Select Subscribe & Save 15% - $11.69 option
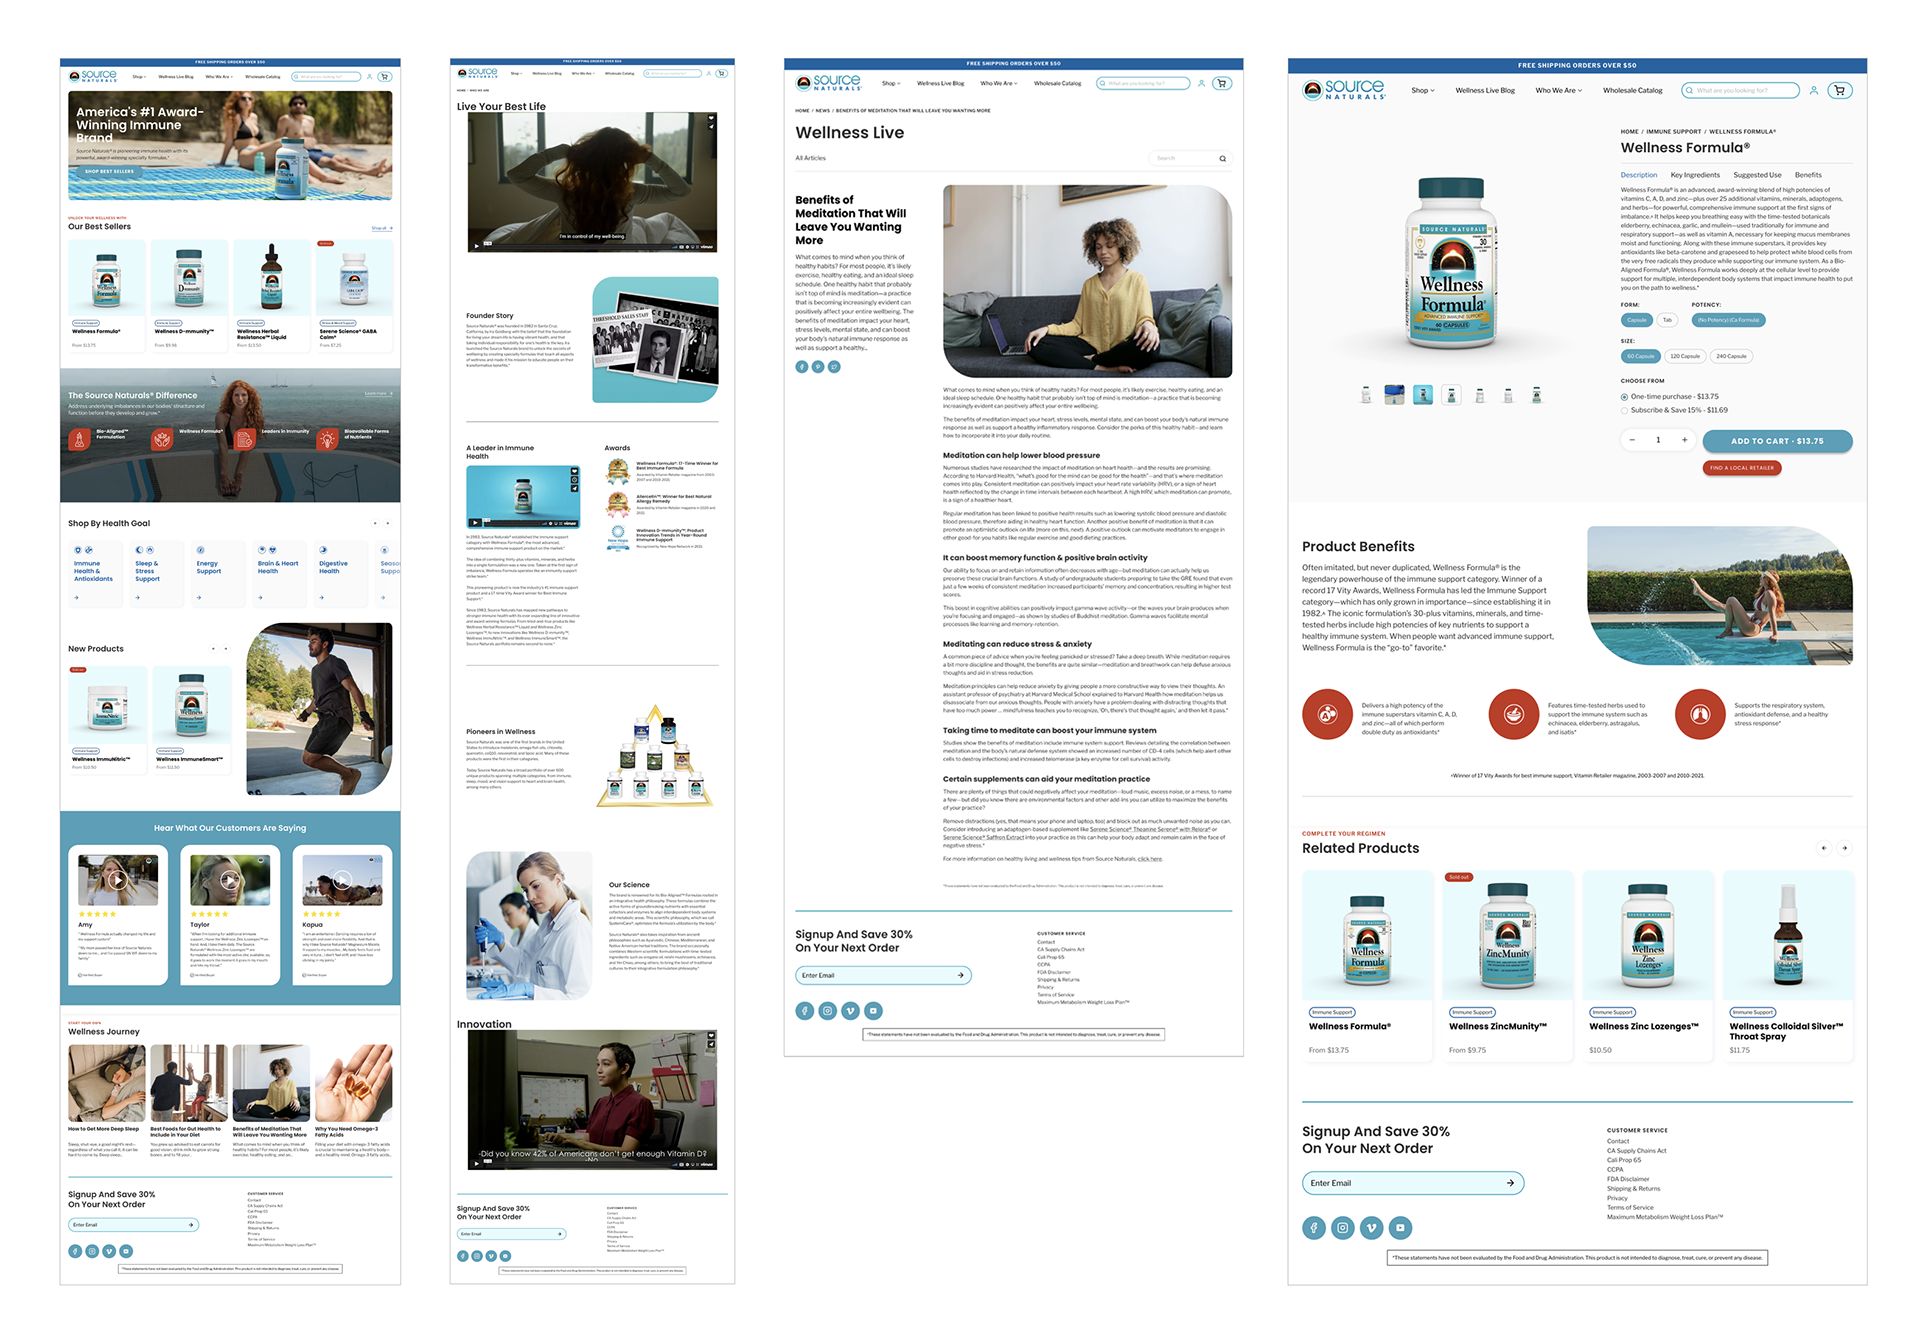 (1674, 410)
